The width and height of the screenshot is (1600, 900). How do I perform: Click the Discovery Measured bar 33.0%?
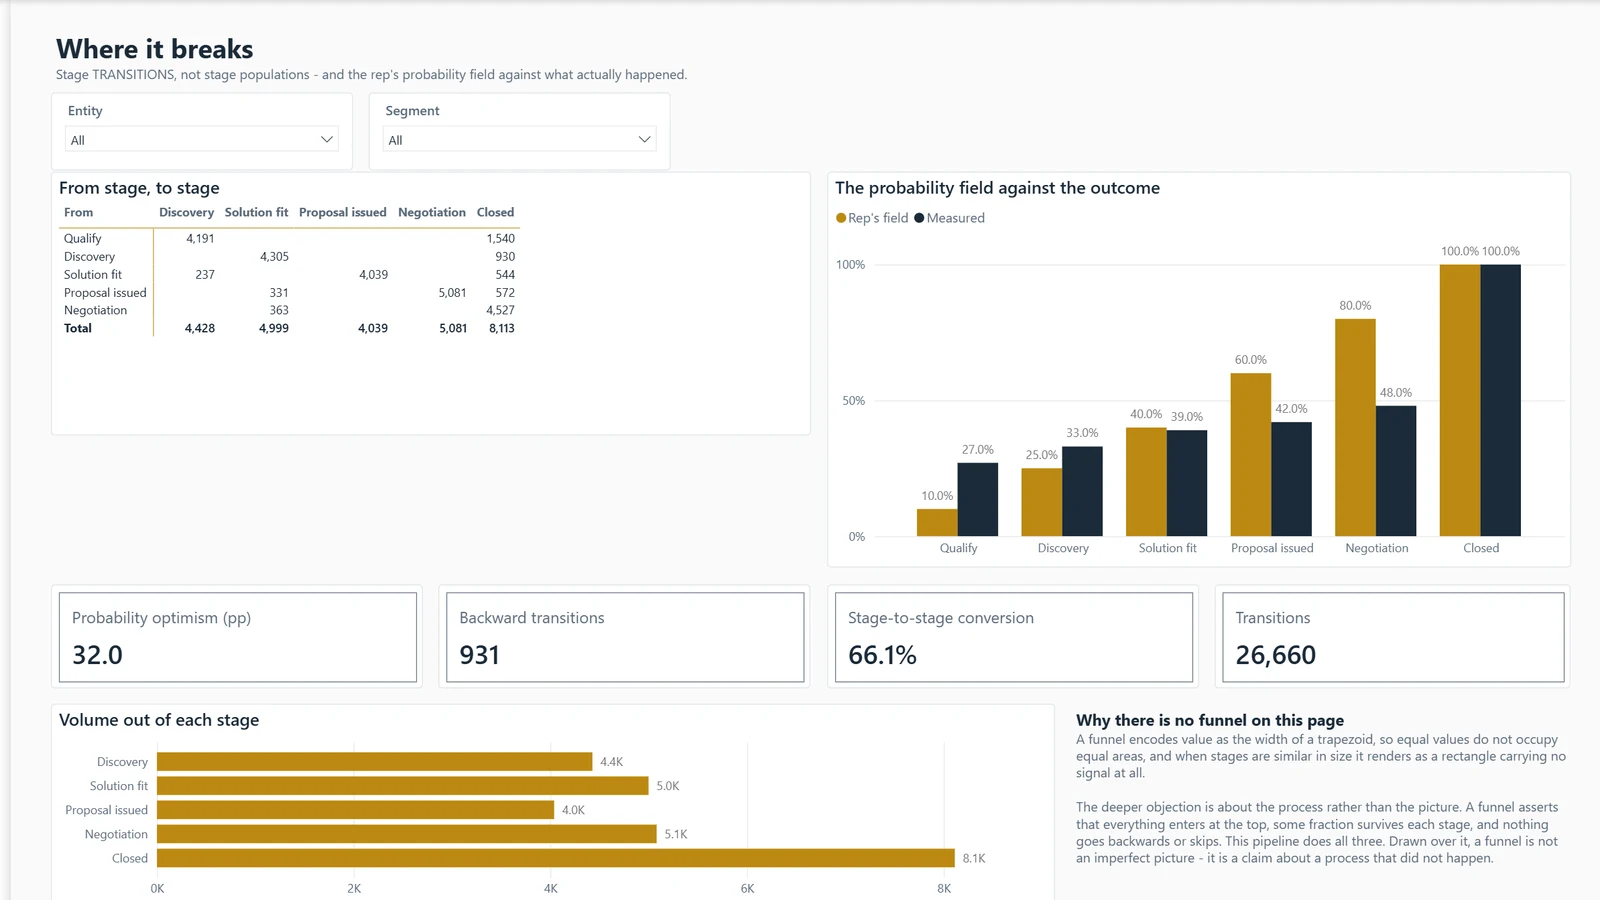pos(1082,491)
